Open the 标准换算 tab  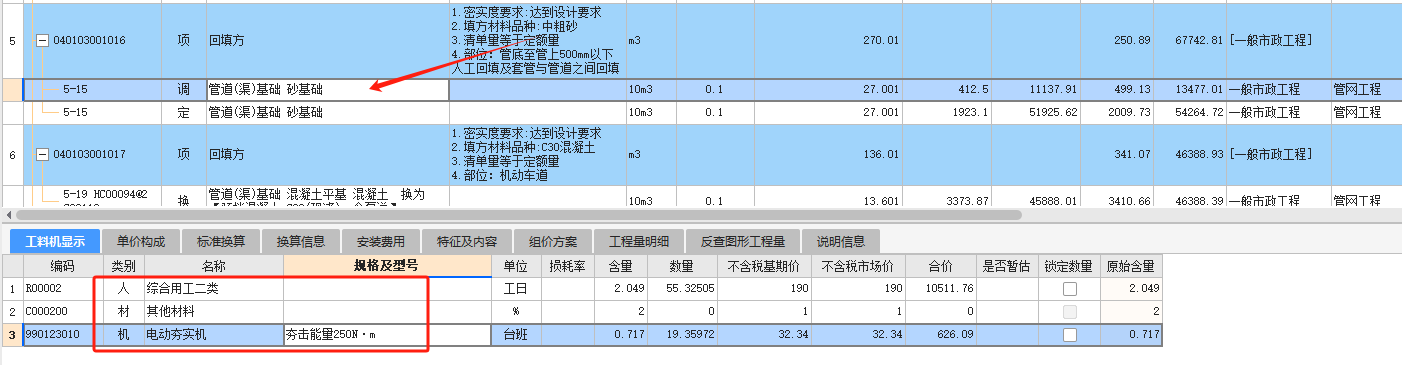(x=220, y=240)
